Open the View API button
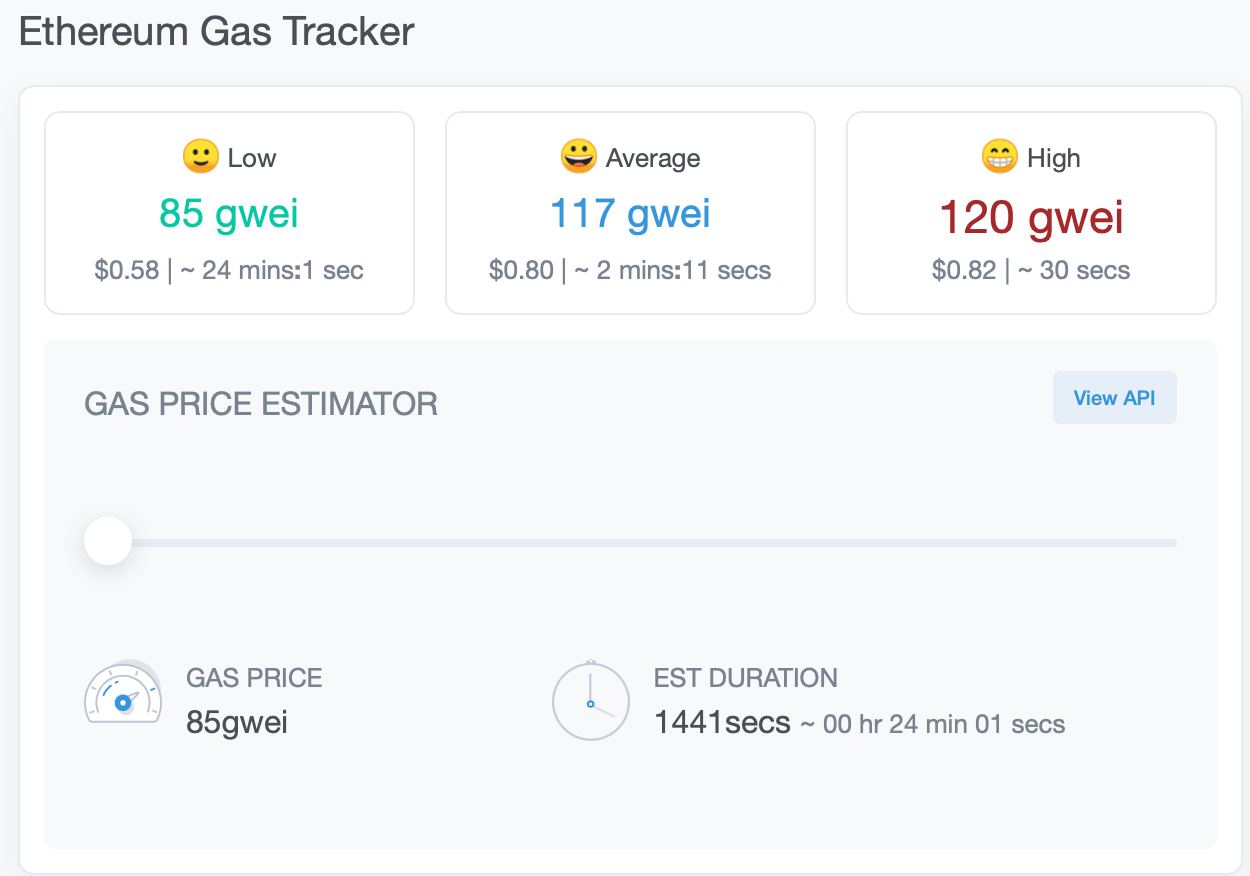Viewport: 1250px width, 876px height. click(1114, 398)
